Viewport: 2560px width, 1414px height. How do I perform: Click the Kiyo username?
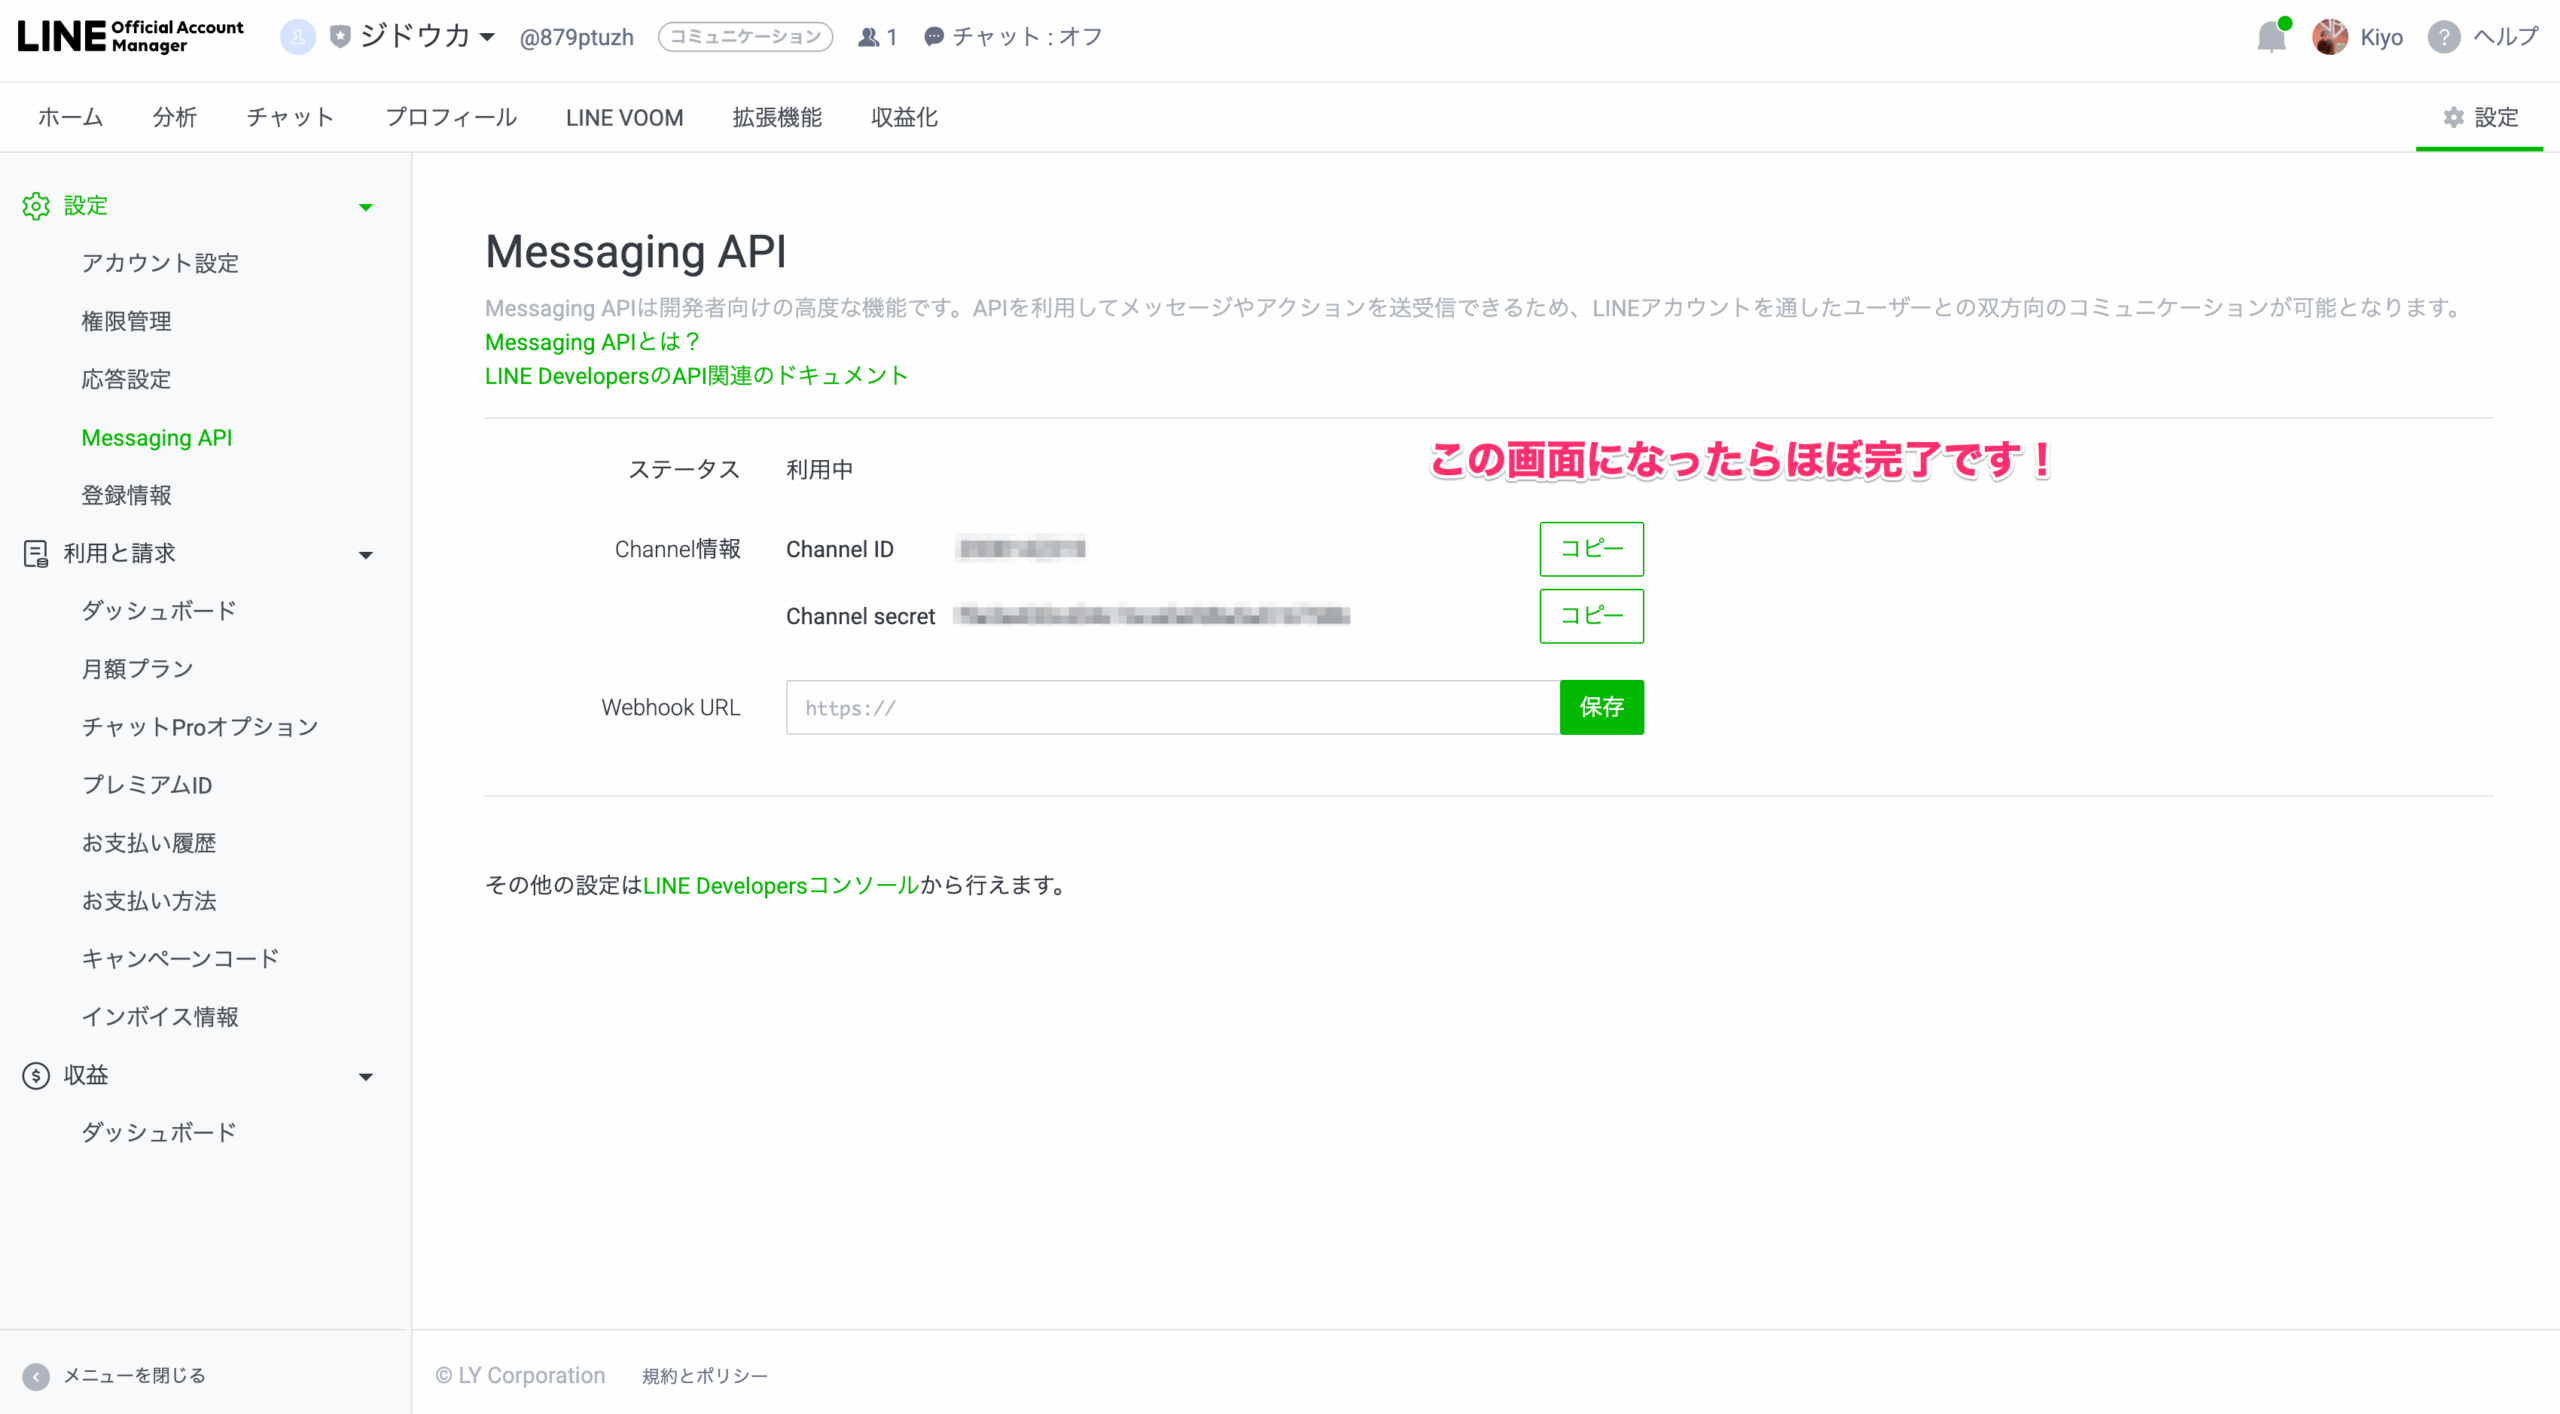click(x=2381, y=37)
